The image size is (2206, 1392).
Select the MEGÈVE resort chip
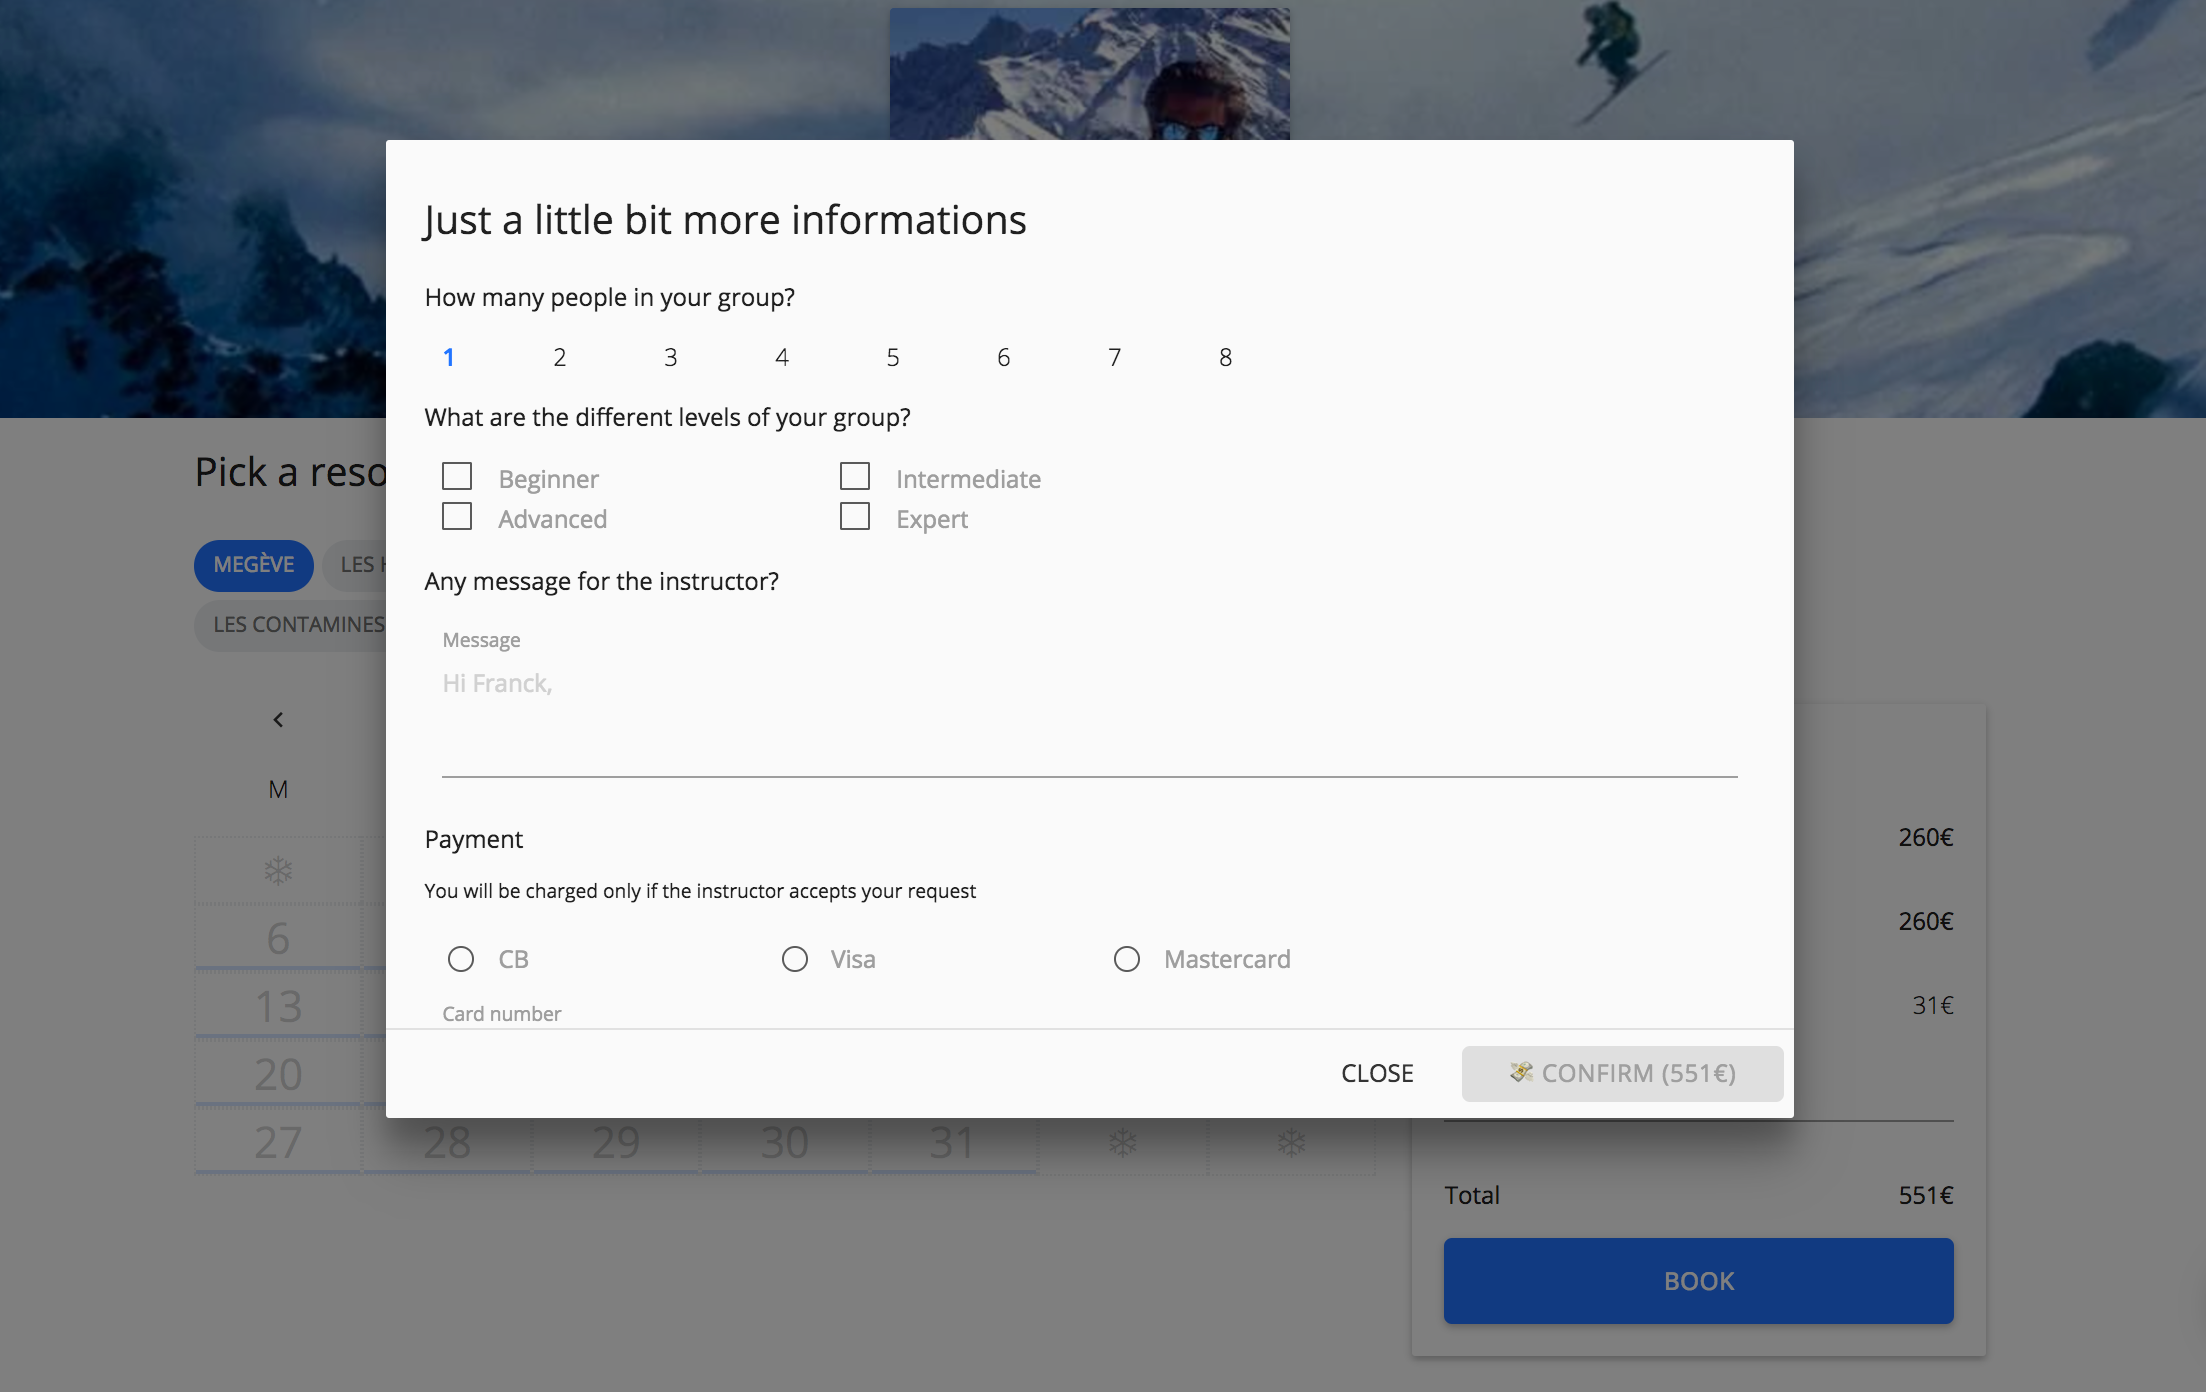point(254,565)
